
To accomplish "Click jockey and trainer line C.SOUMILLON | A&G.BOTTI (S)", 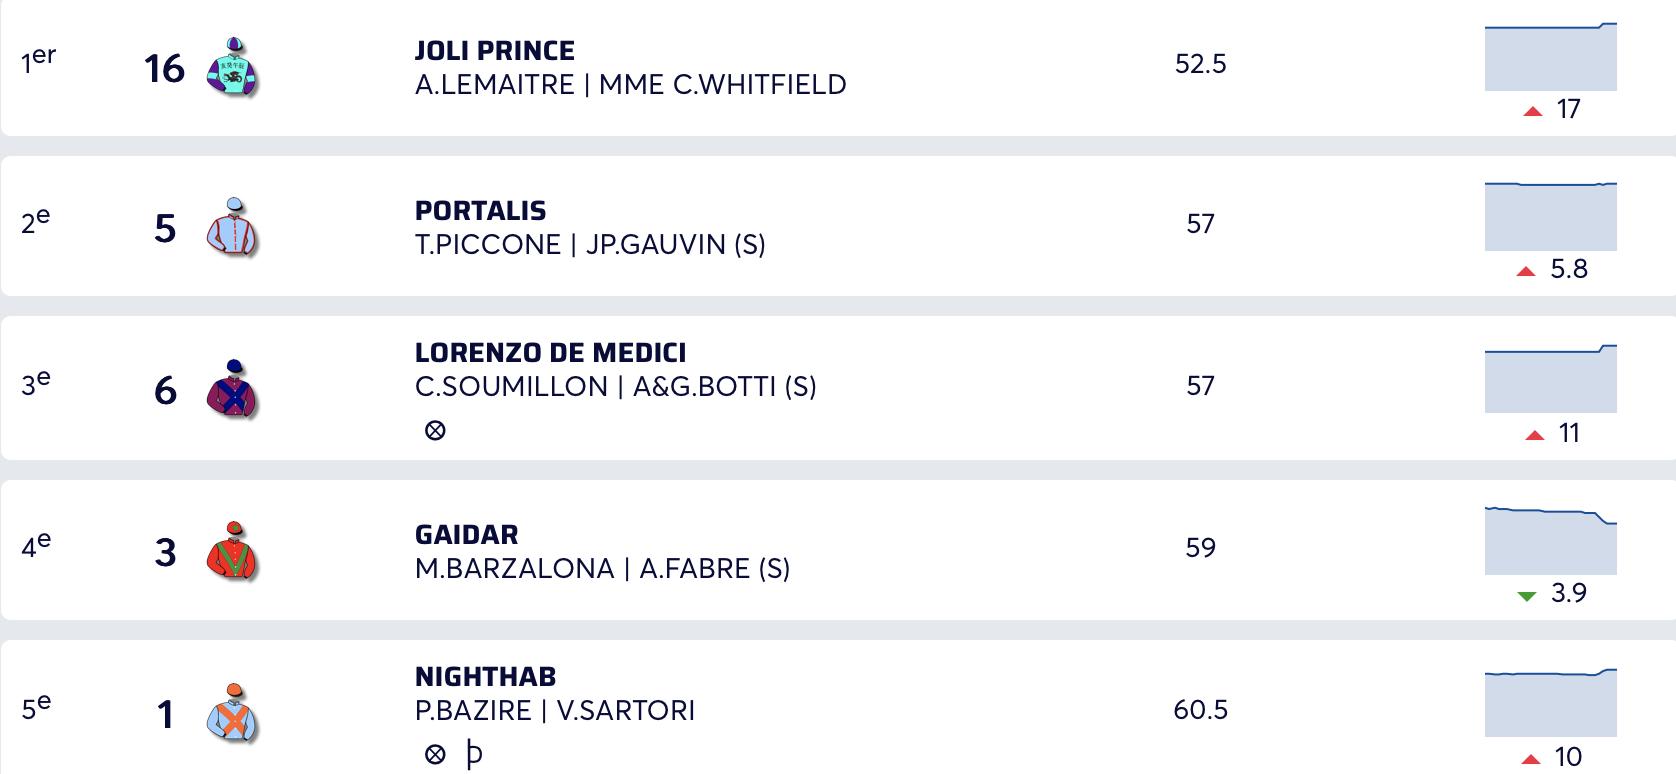I will [x=615, y=387].
